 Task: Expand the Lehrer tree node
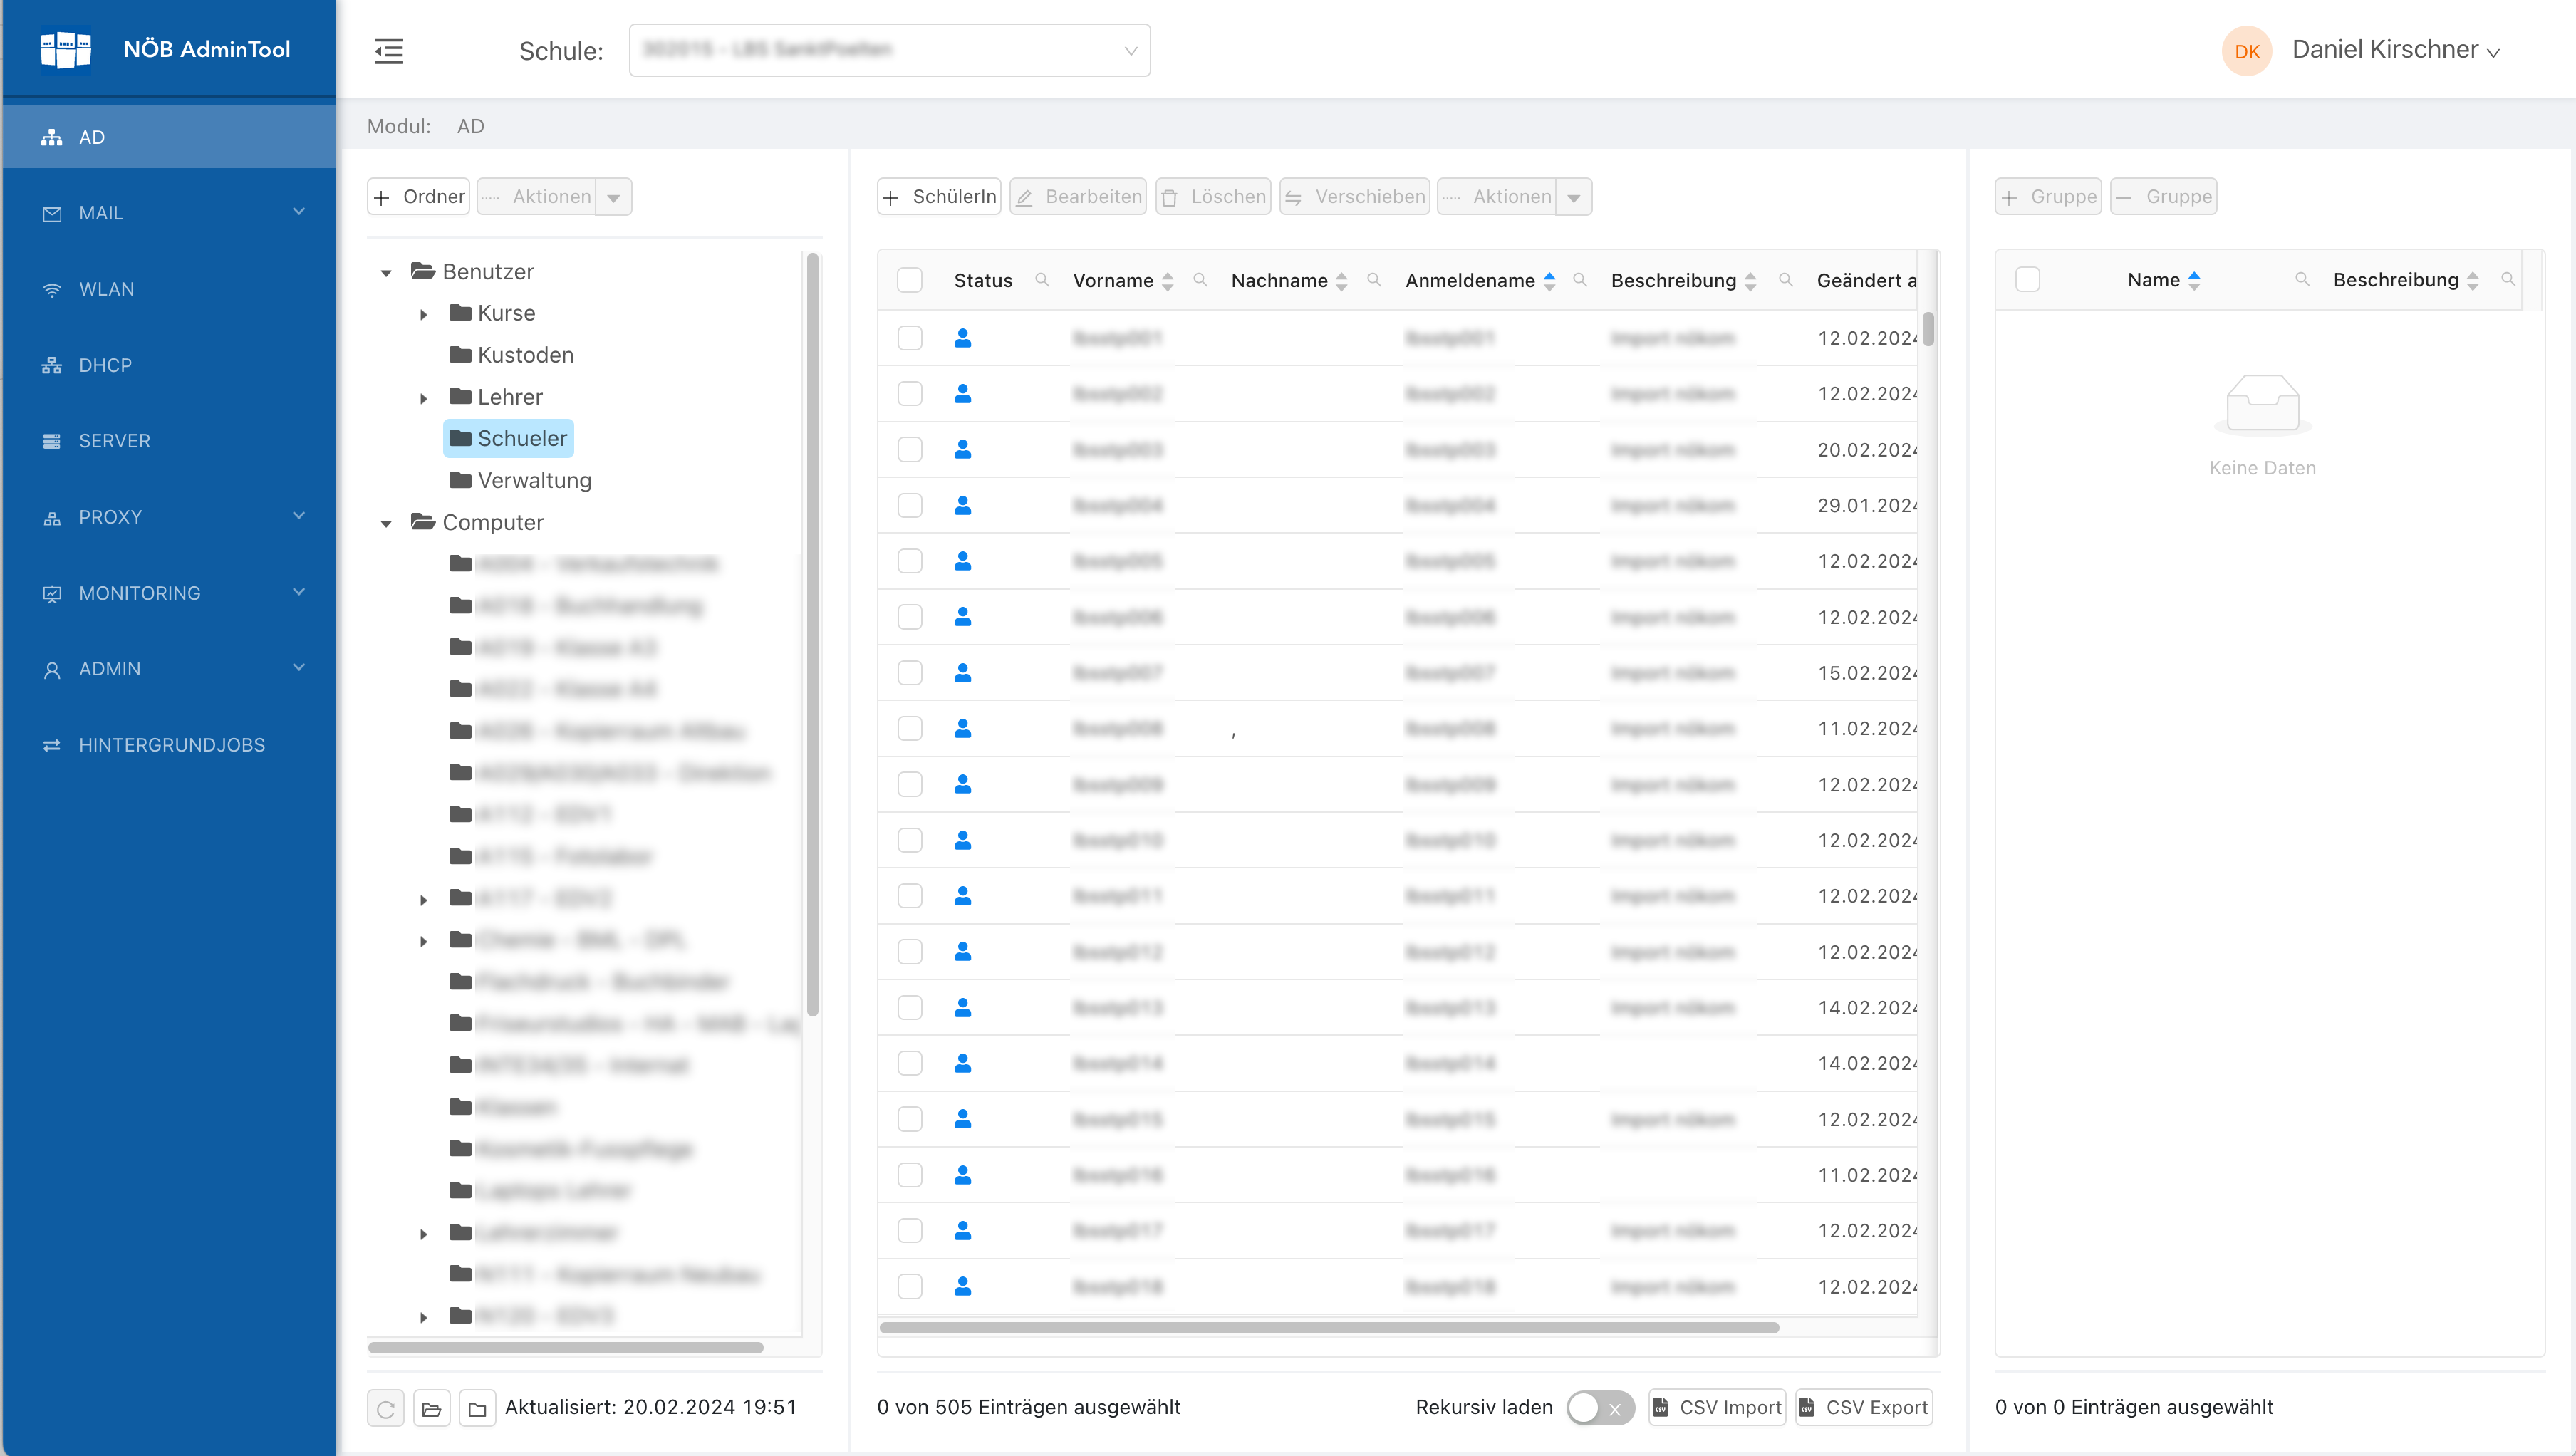pos(424,398)
